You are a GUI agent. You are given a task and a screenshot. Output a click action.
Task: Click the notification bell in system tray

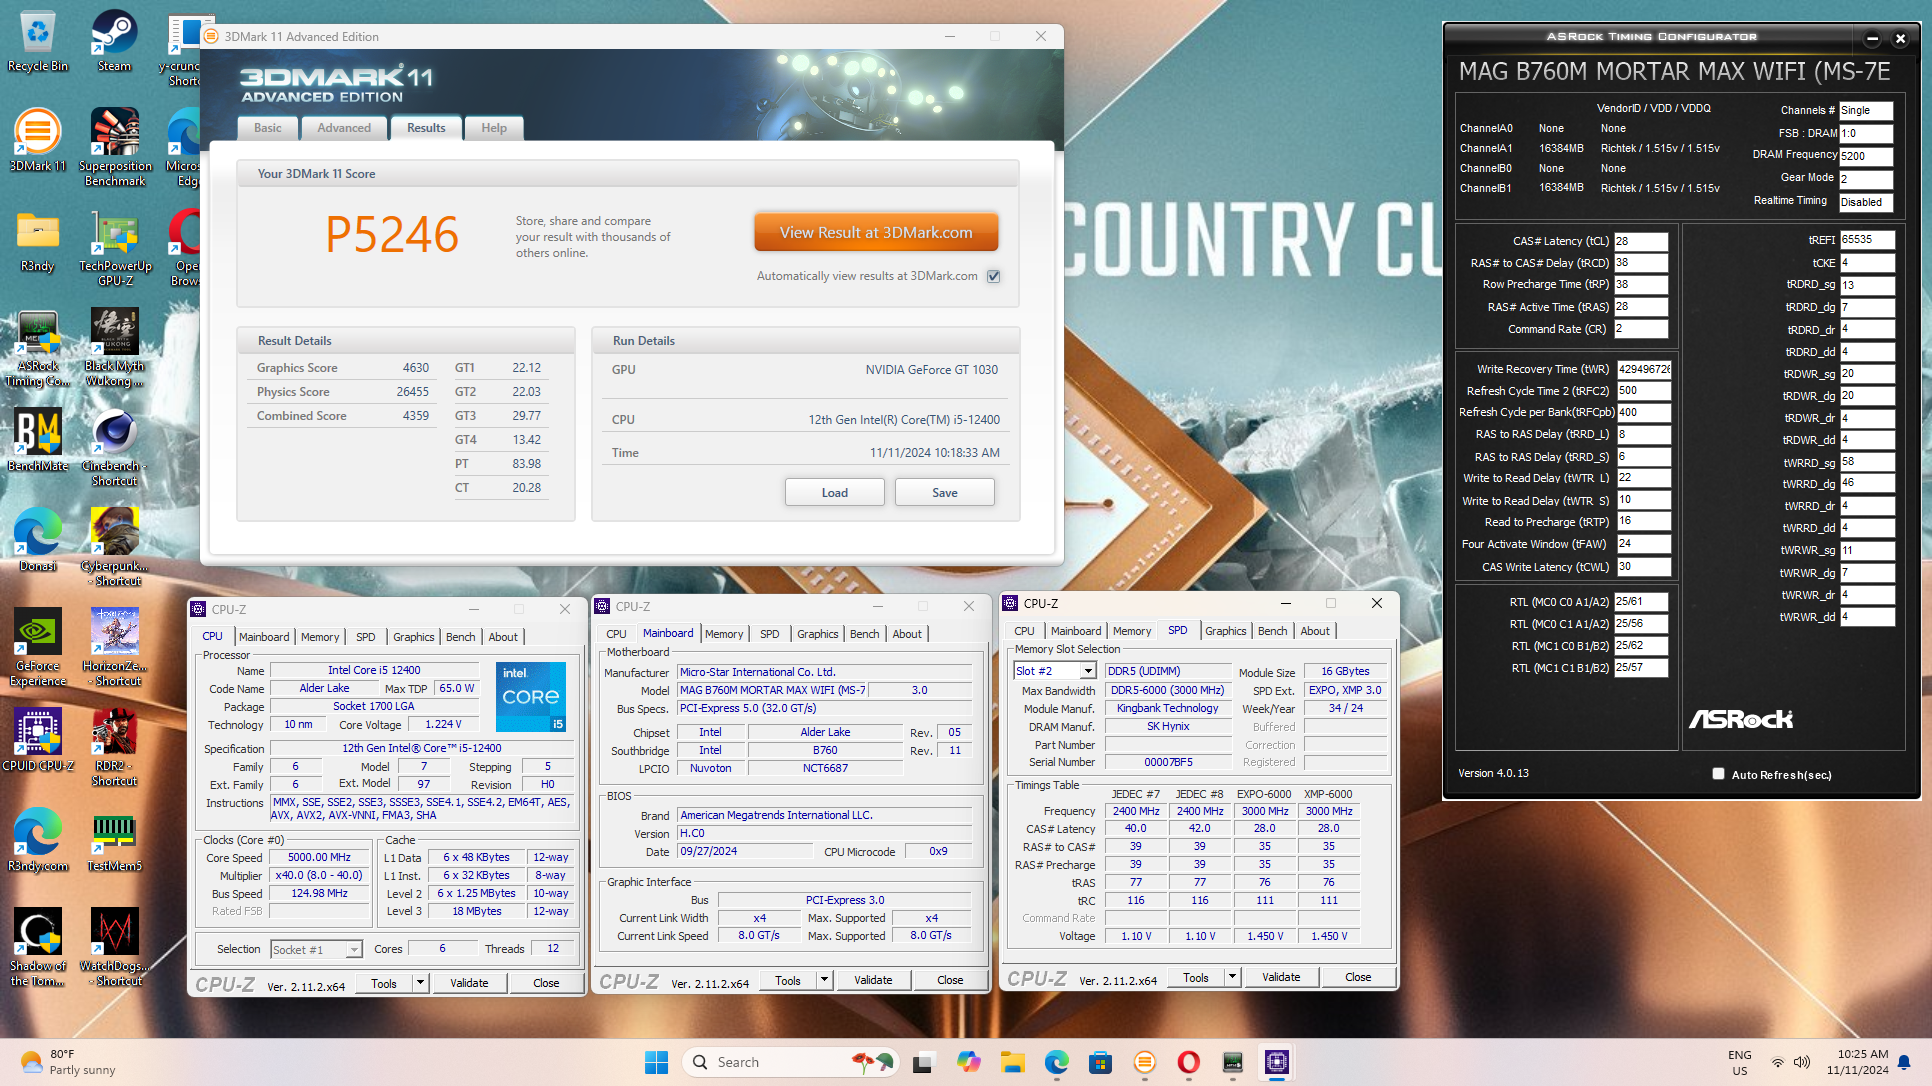(x=1904, y=1062)
